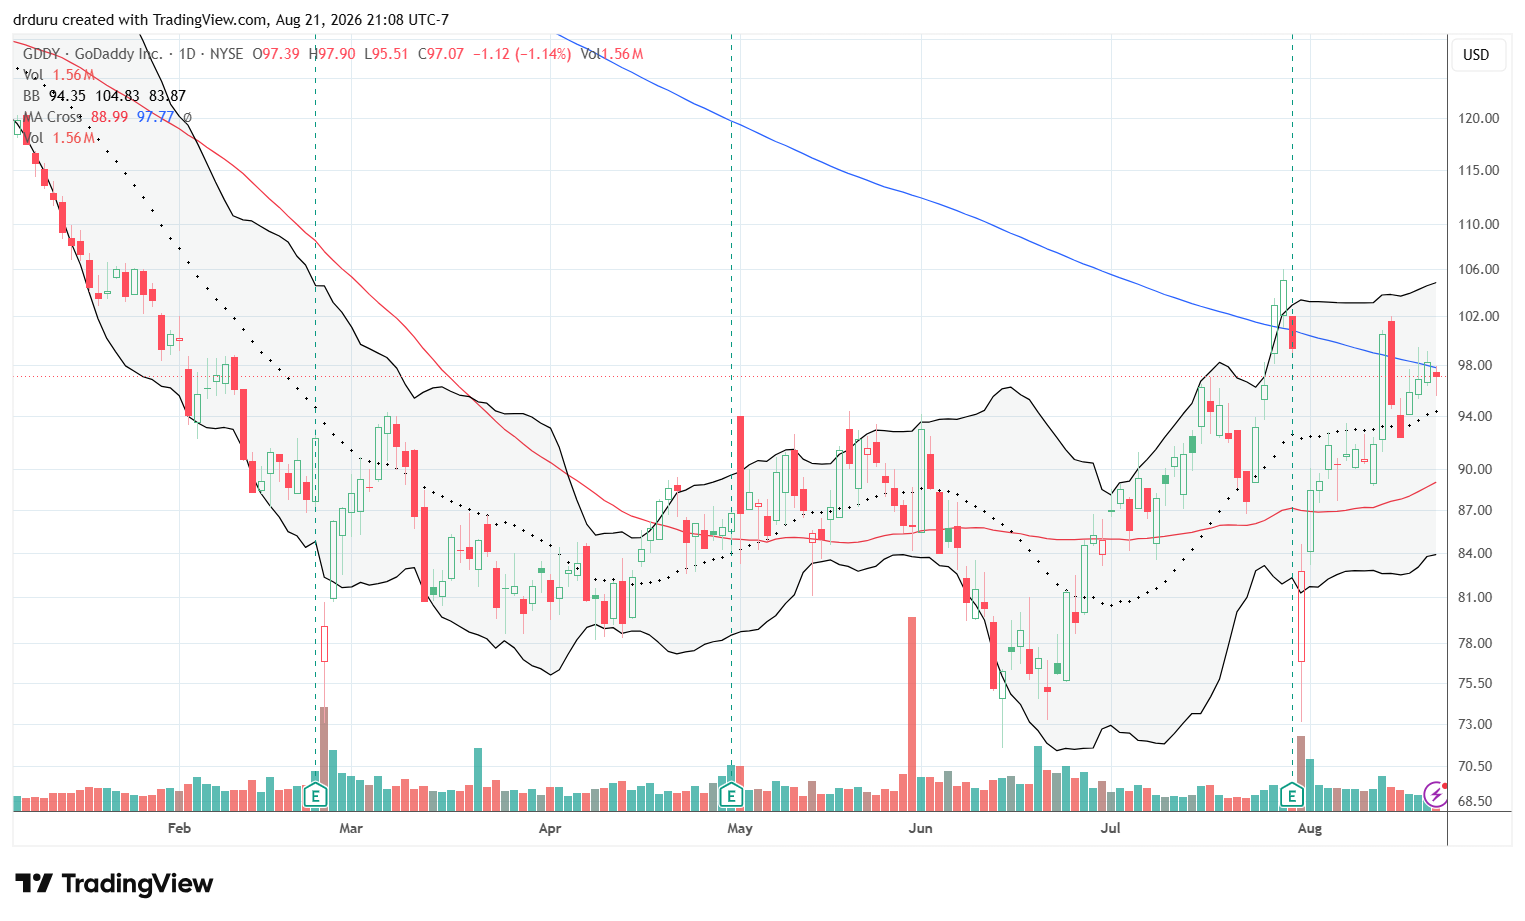The image size is (1525, 921).
Task: Click the 120.00 price axis label
Action: click(1478, 118)
